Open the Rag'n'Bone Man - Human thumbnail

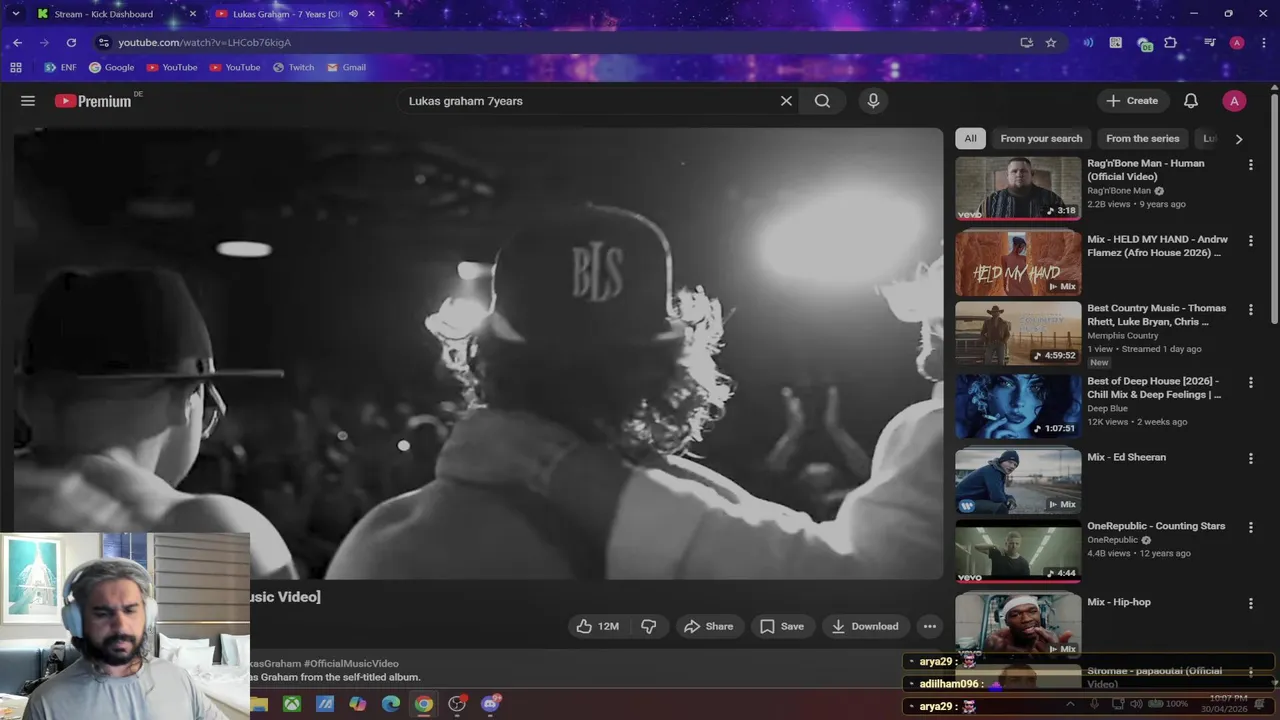coord(1018,188)
